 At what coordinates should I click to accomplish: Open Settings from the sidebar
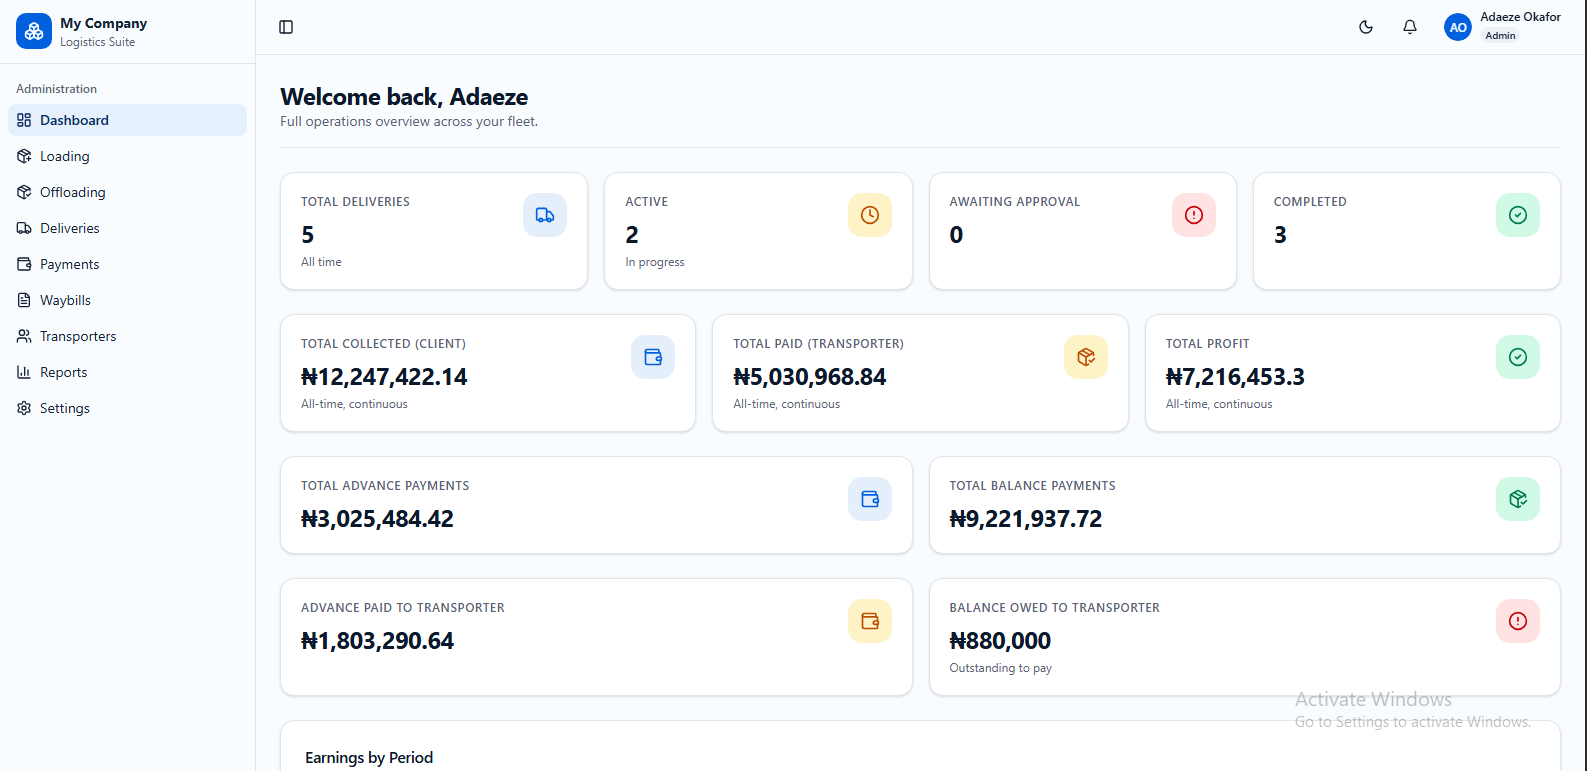click(x=127, y=408)
